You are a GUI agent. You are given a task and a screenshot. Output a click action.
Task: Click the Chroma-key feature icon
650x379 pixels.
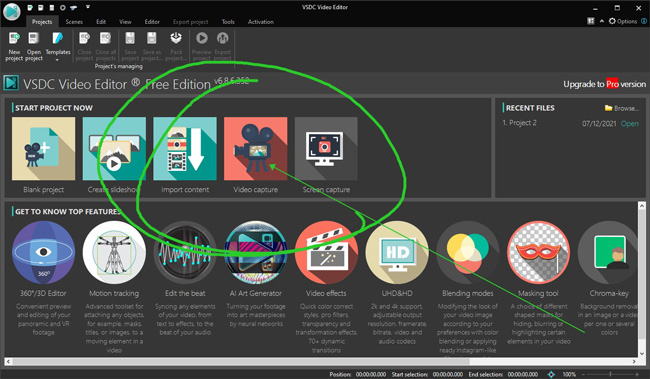coord(608,253)
